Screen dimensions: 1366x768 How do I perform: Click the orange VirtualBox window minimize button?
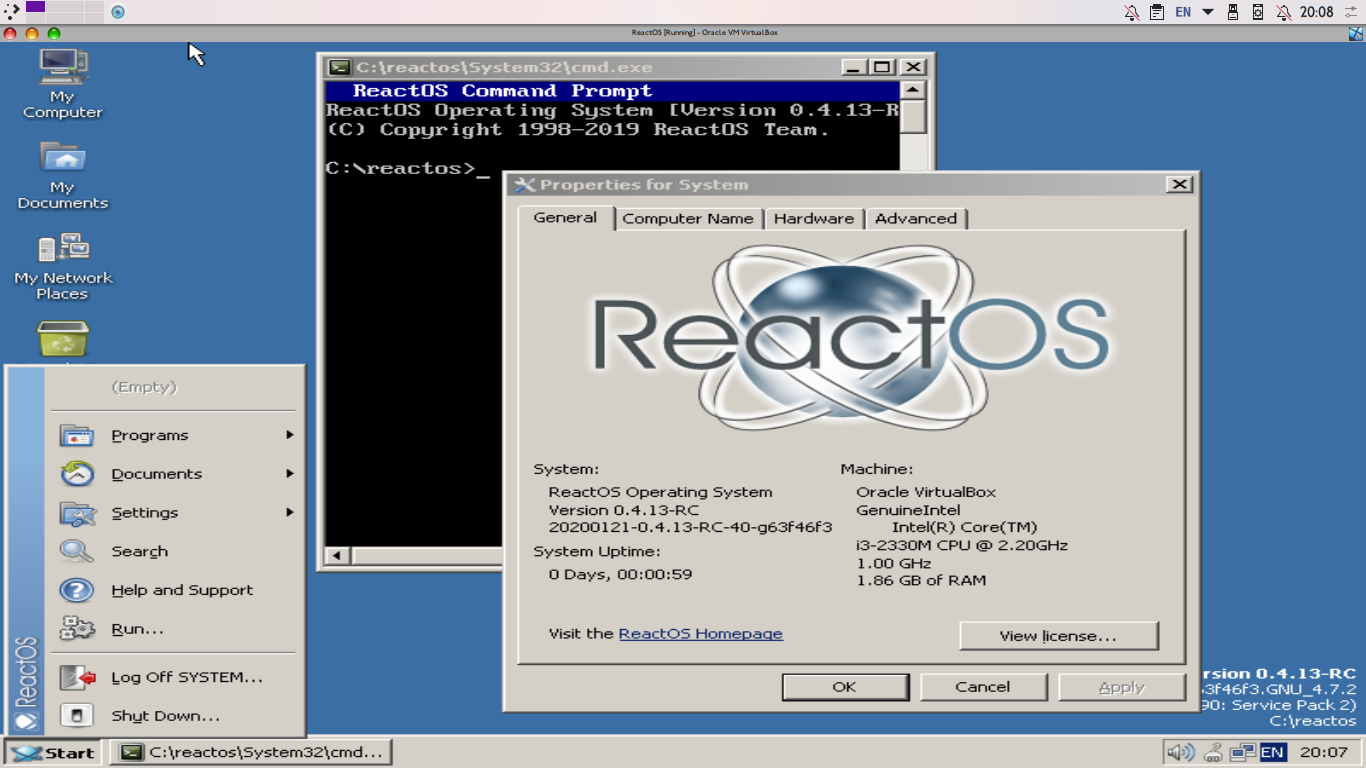(x=32, y=33)
